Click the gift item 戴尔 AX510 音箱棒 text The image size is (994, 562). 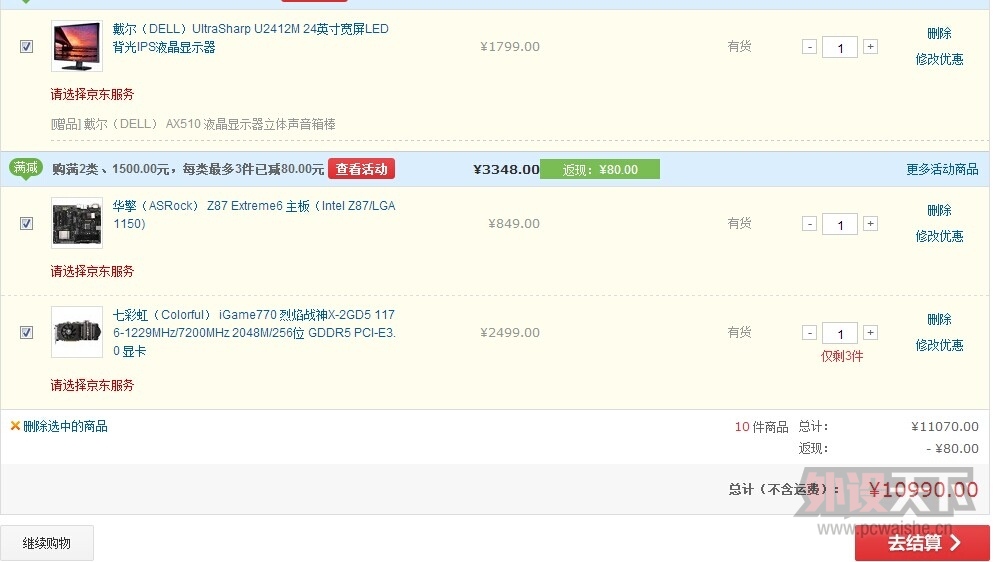tap(193, 124)
